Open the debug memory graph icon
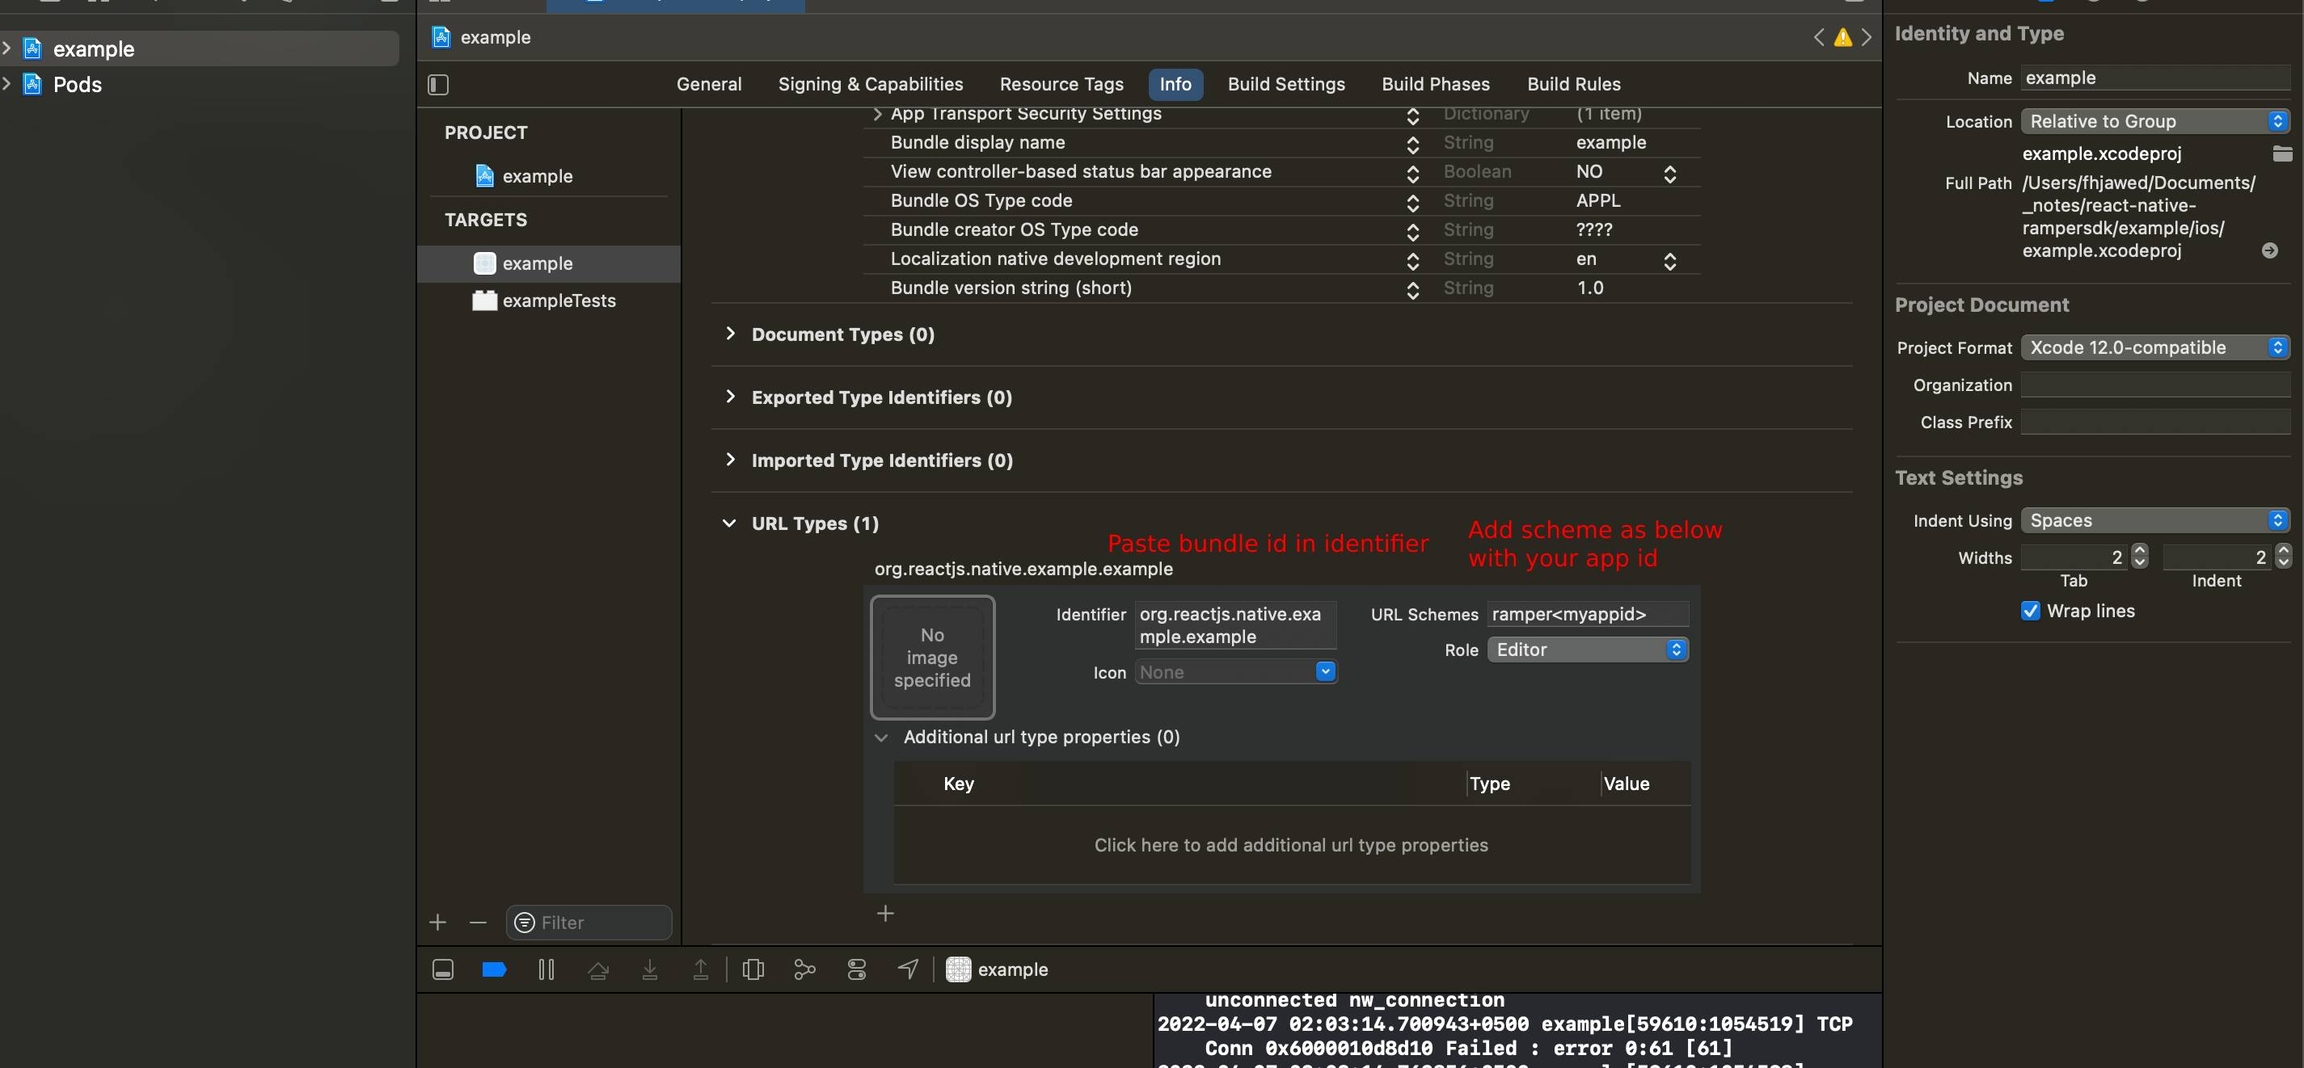Screen dimensions: 2304x1068 804,969
